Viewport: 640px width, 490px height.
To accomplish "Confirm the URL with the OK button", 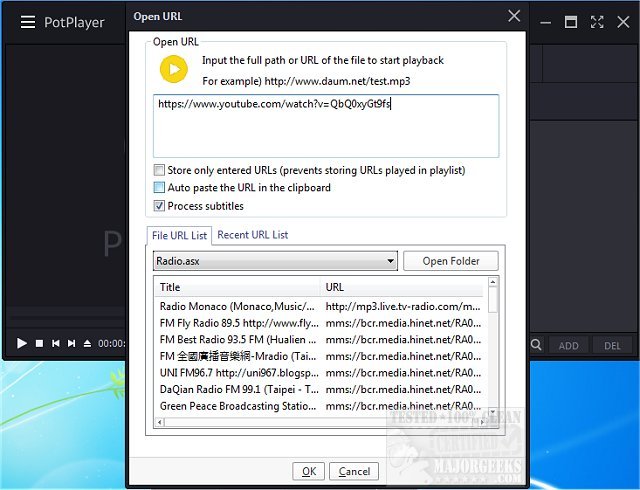I will (x=309, y=472).
